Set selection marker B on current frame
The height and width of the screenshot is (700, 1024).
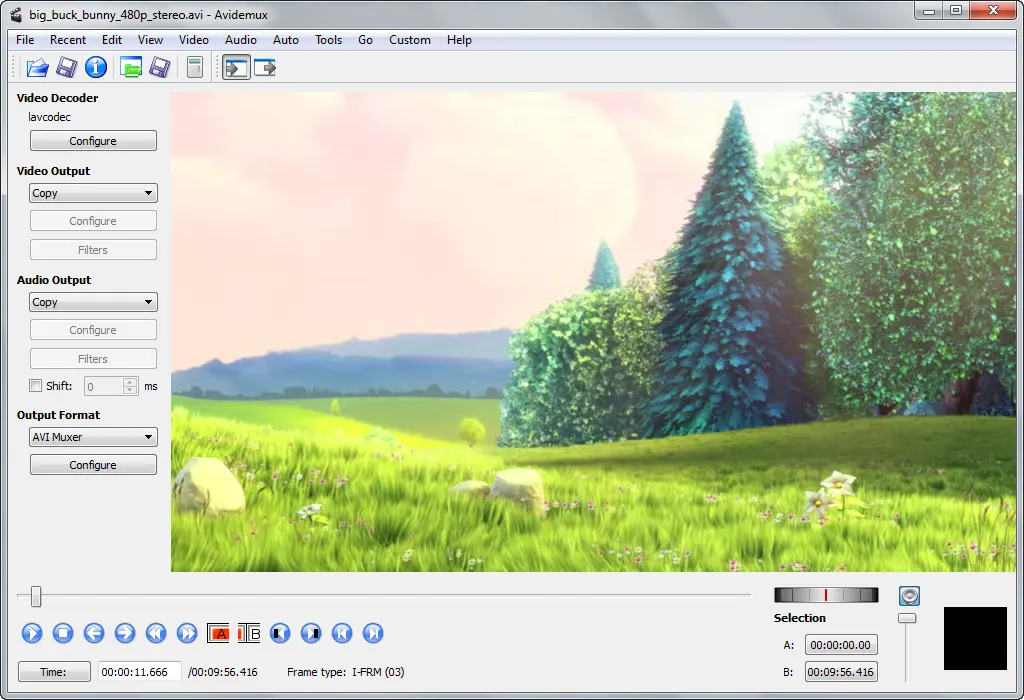(x=248, y=633)
